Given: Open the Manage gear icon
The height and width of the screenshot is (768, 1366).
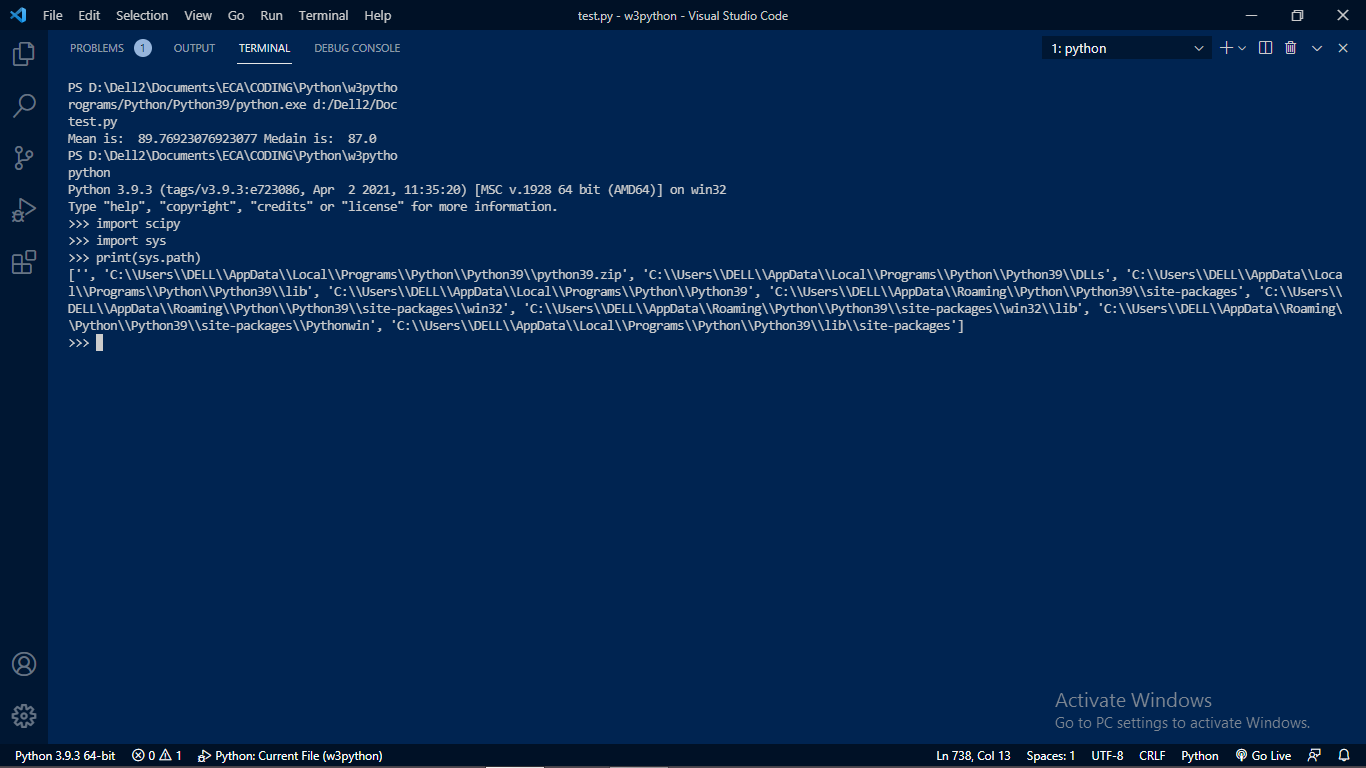Looking at the screenshot, I should click(24, 716).
